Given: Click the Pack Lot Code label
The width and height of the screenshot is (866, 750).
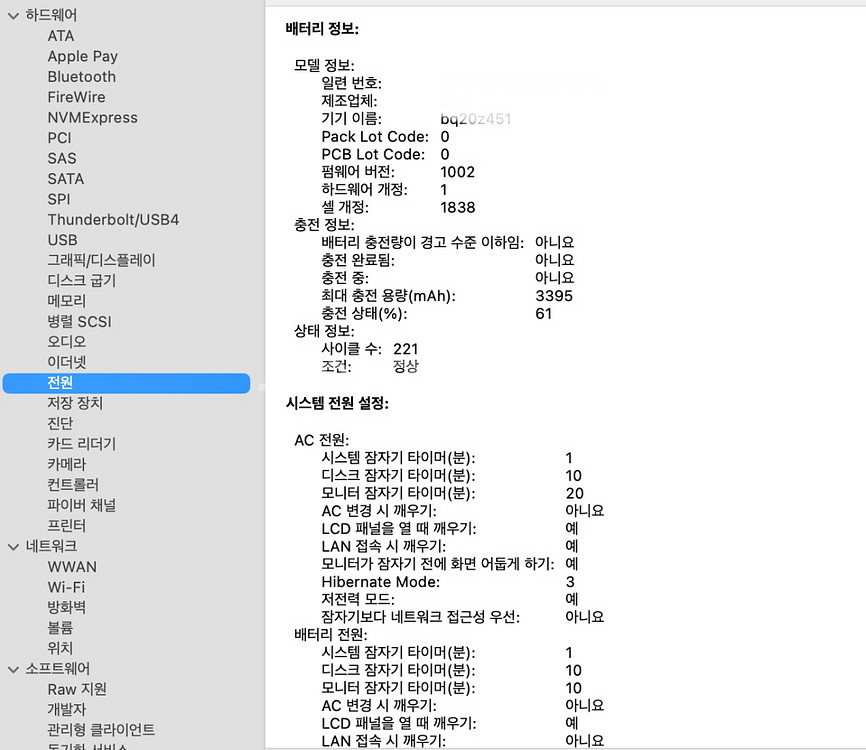Looking at the screenshot, I should pyautogui.click(x=375, y=136).
